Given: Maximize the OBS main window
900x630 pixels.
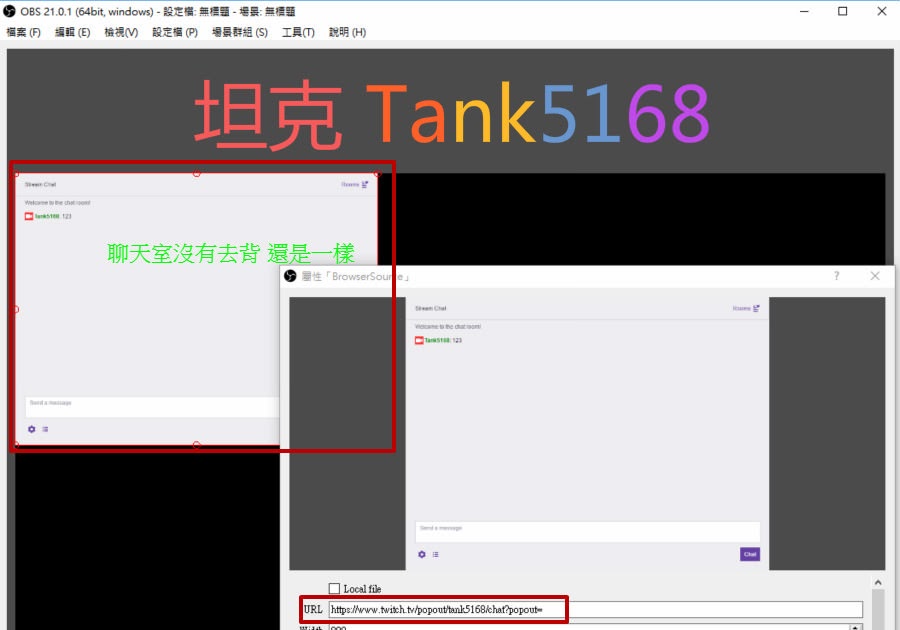Looking at the screenshot, I should pyautogui.click(x=842, y=11).
